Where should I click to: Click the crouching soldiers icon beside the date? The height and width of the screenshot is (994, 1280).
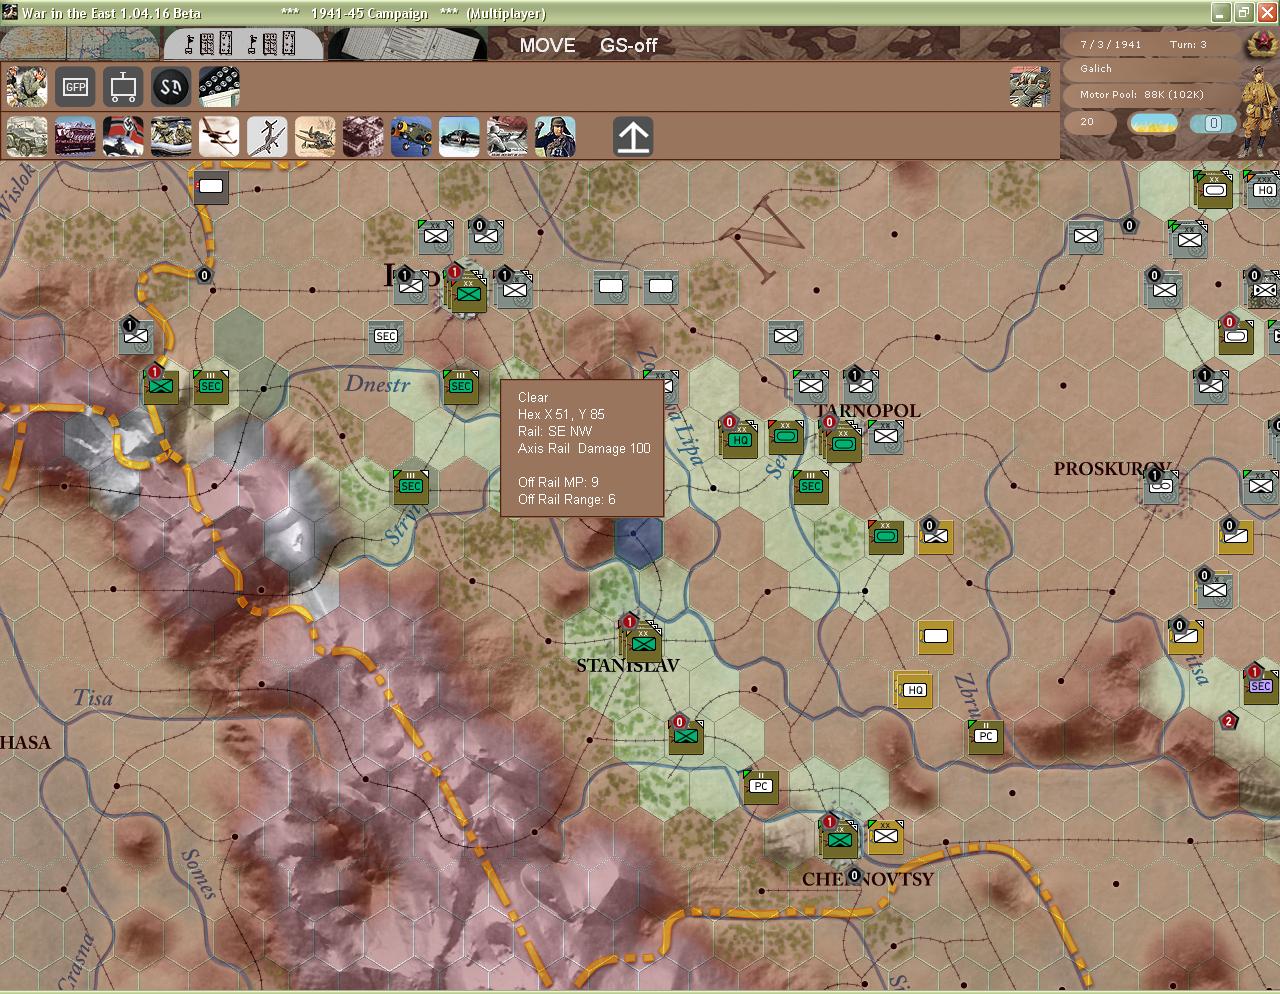(1030, 87)
